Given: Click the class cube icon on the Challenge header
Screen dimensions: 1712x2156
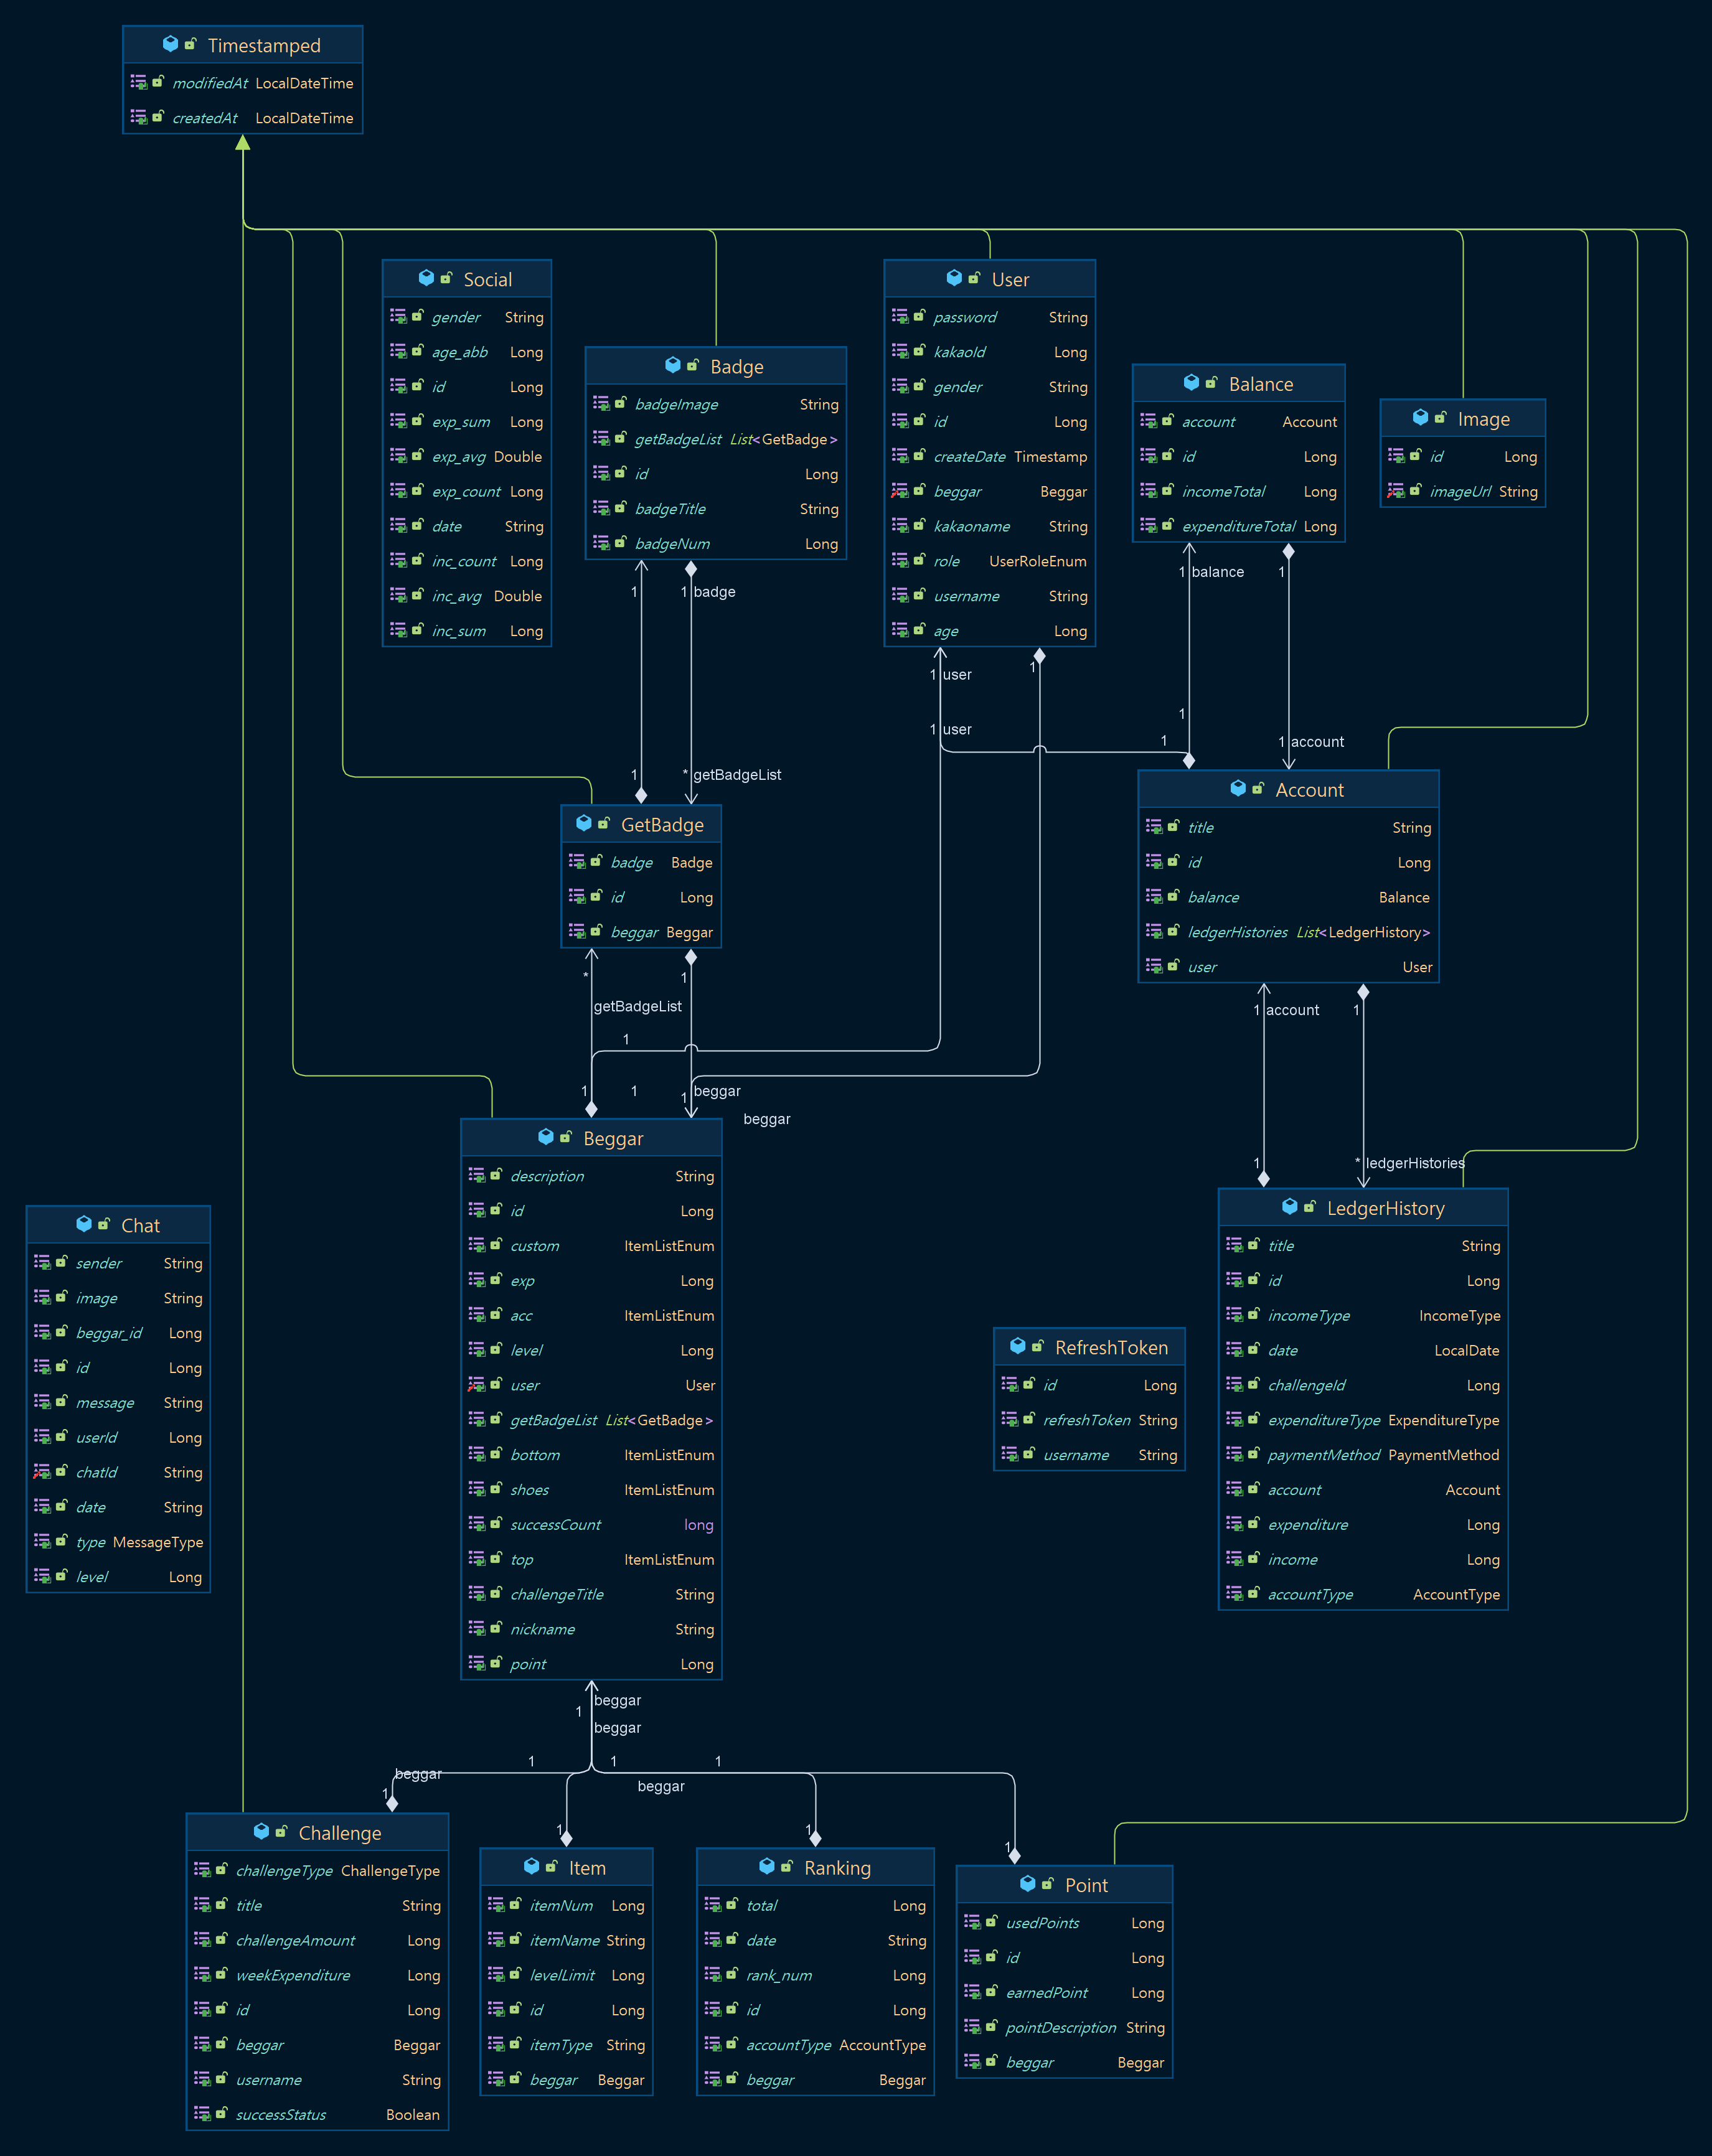Looking at the screenshot, I should 261,1832.
